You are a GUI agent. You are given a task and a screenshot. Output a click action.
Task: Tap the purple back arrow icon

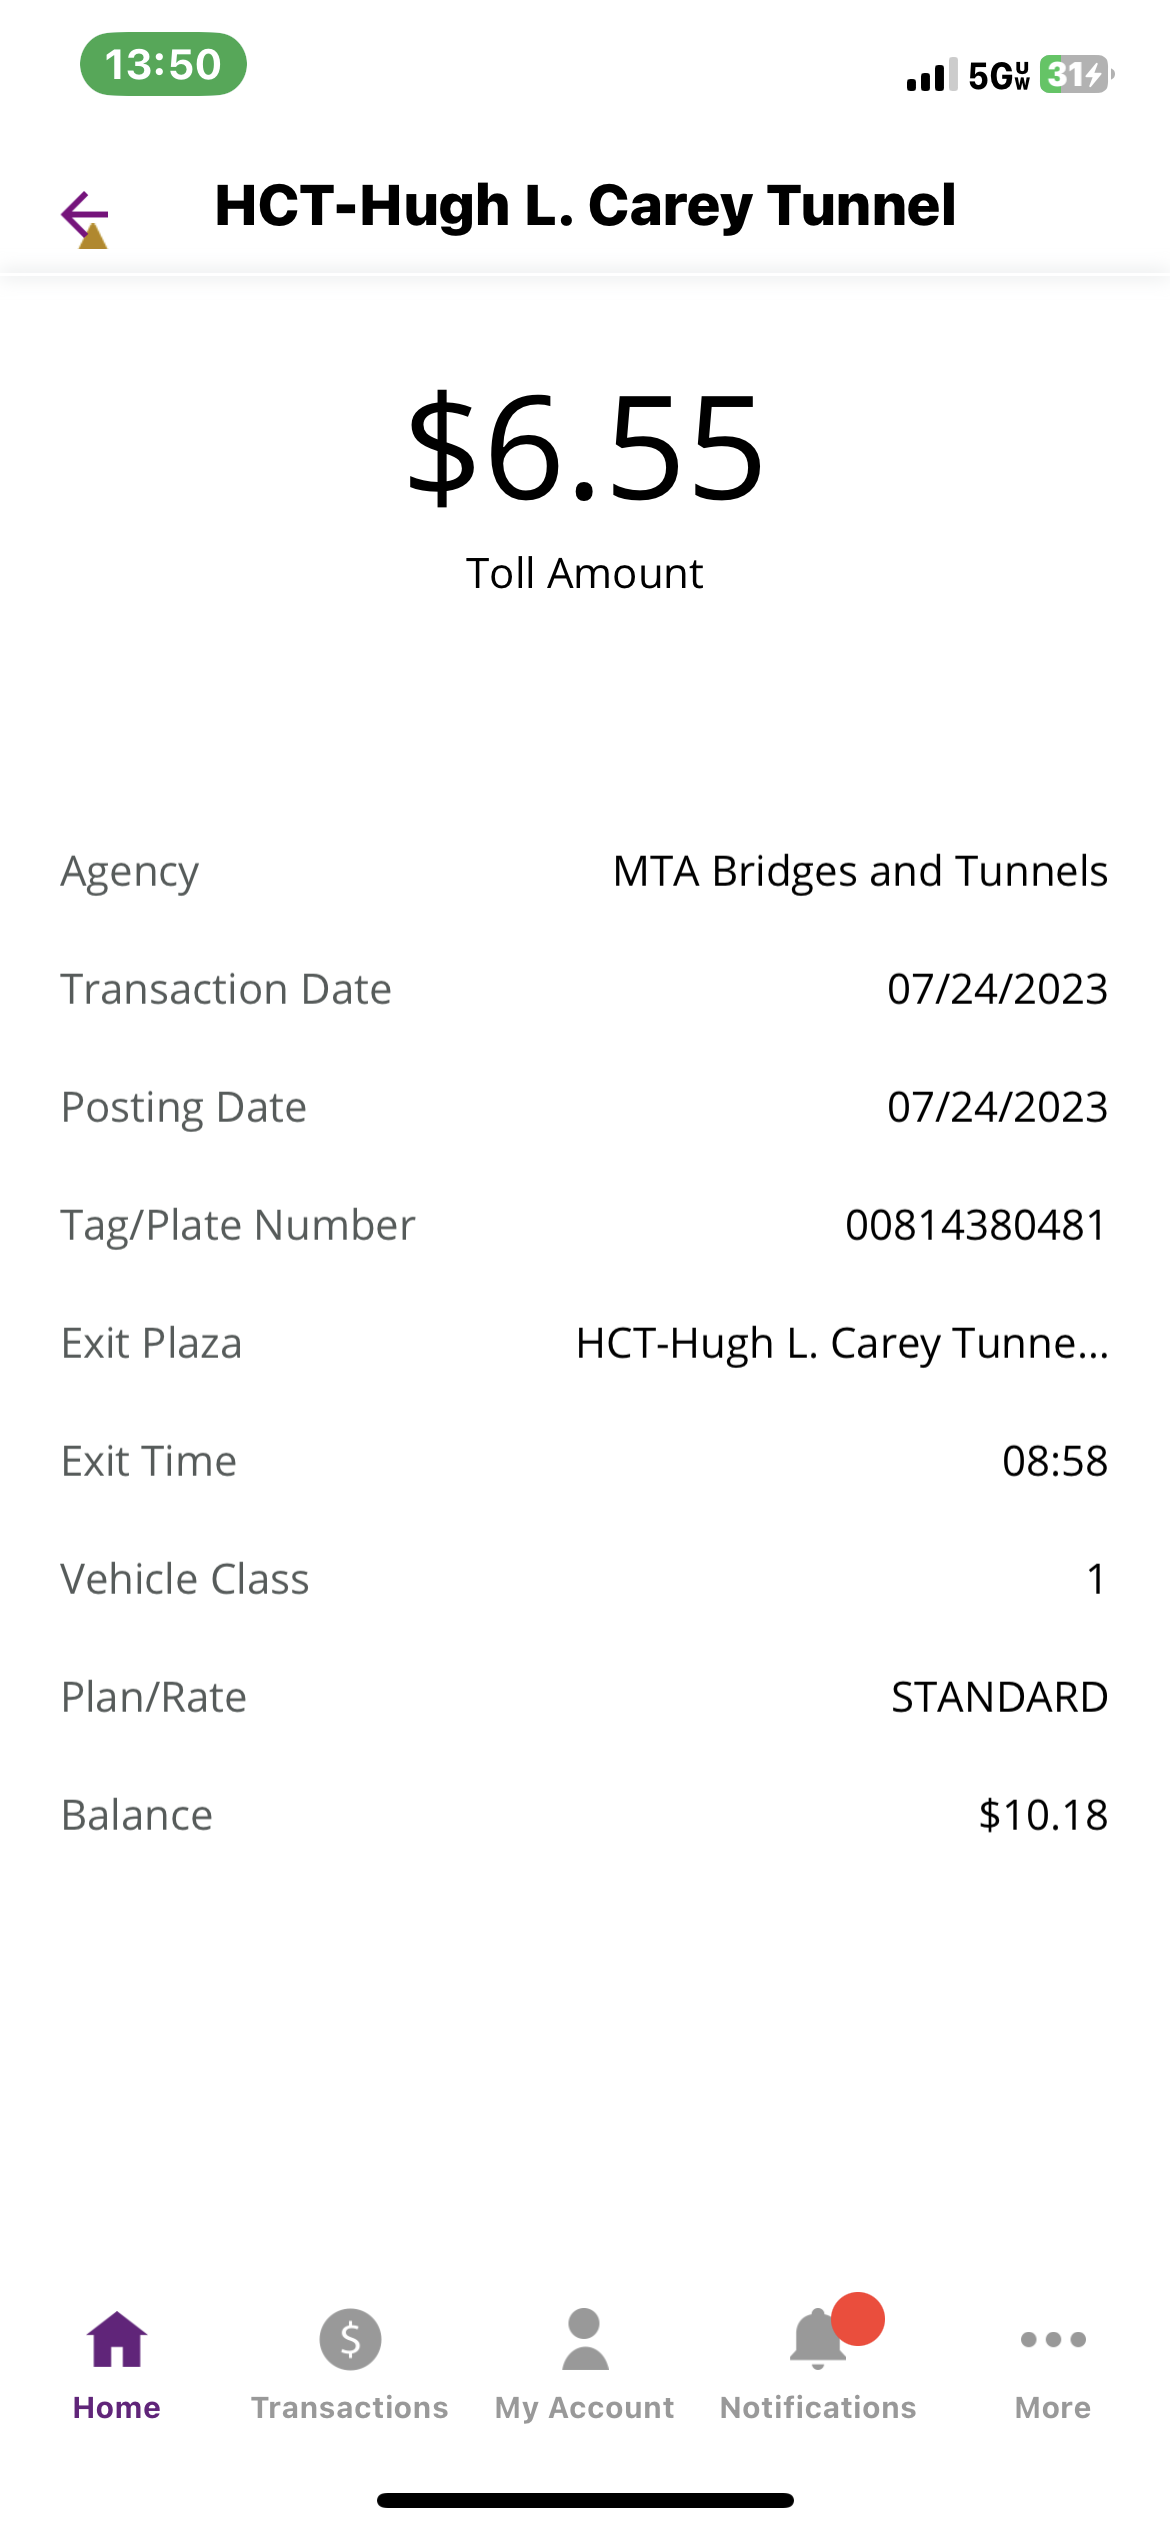(x=84, y=214)
